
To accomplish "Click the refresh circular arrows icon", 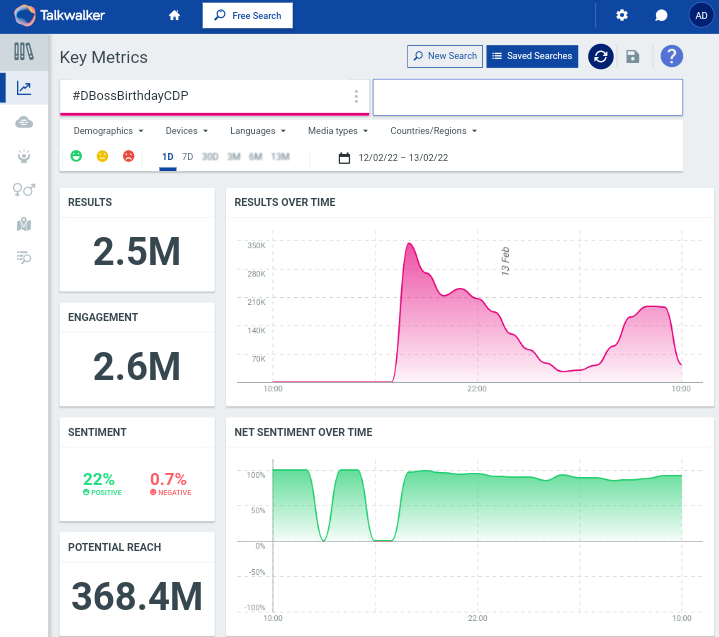I will (601, 57).
